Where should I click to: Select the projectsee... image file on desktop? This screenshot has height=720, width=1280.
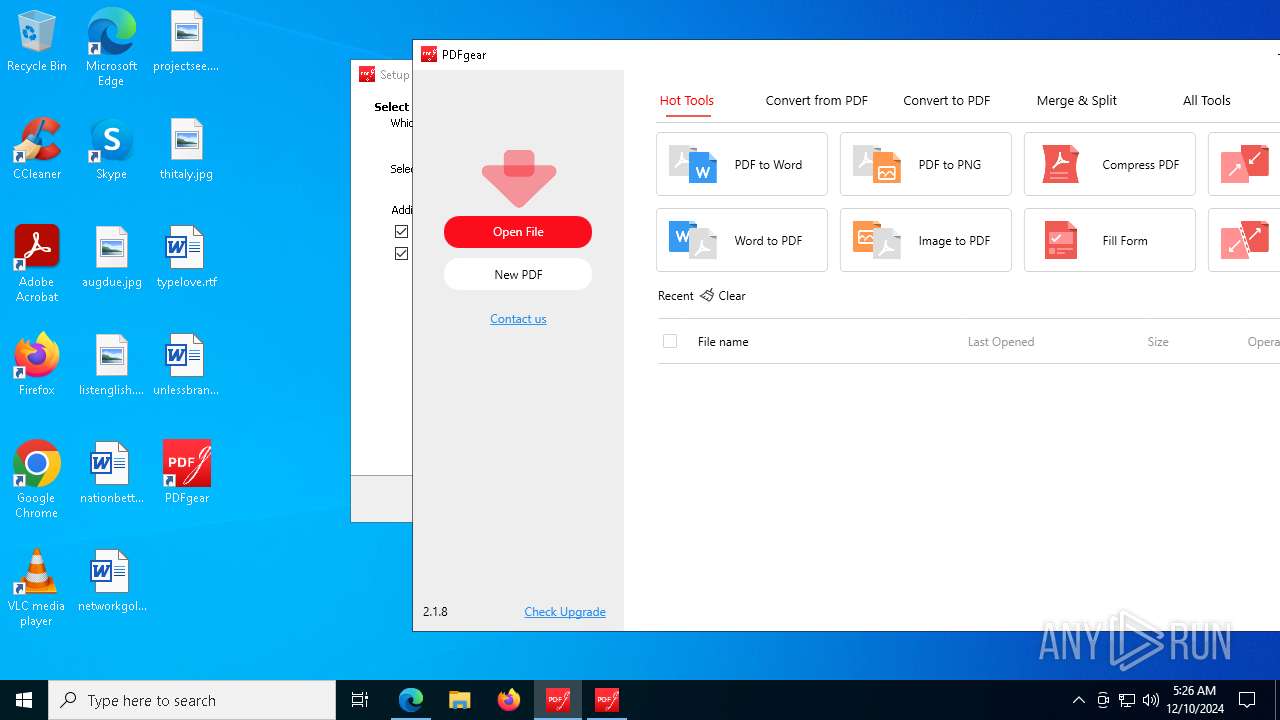coord(187,42)
